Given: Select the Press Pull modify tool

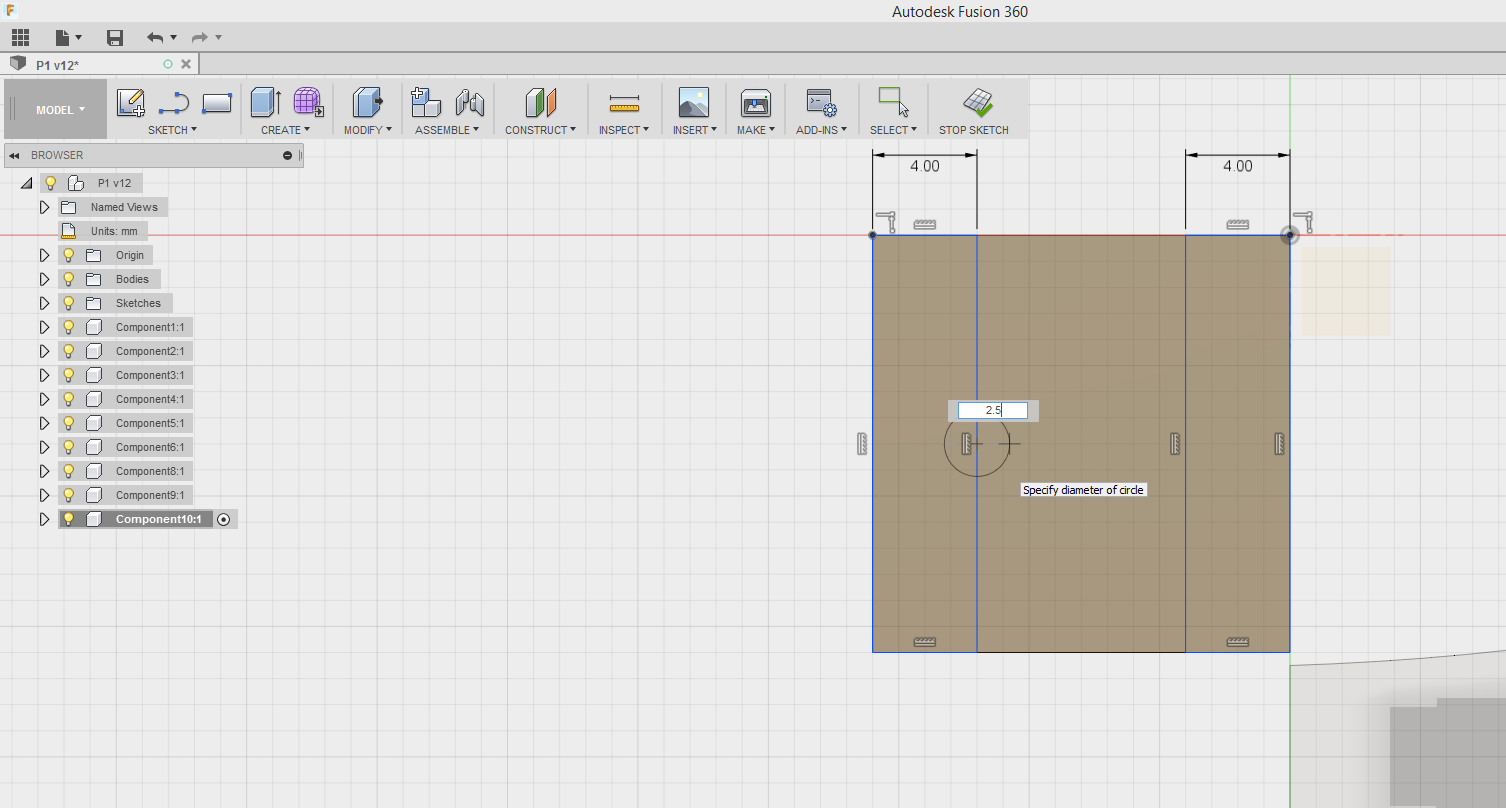Looking at the screenshot, I should [x=367, y=102].
